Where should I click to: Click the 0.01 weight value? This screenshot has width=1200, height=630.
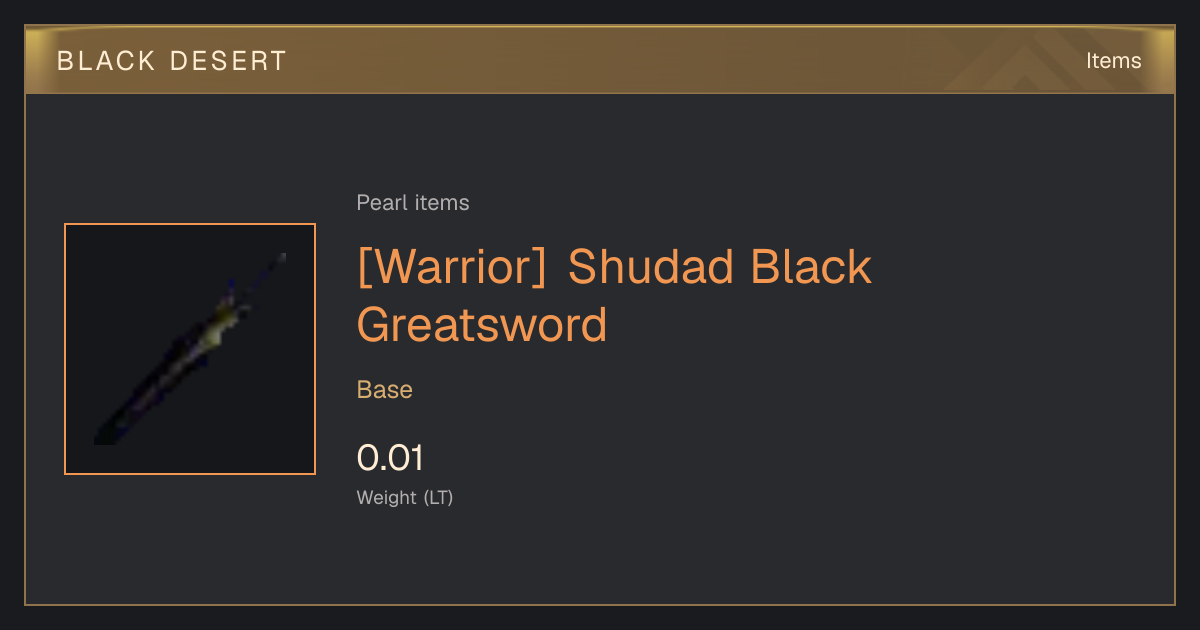390,458
